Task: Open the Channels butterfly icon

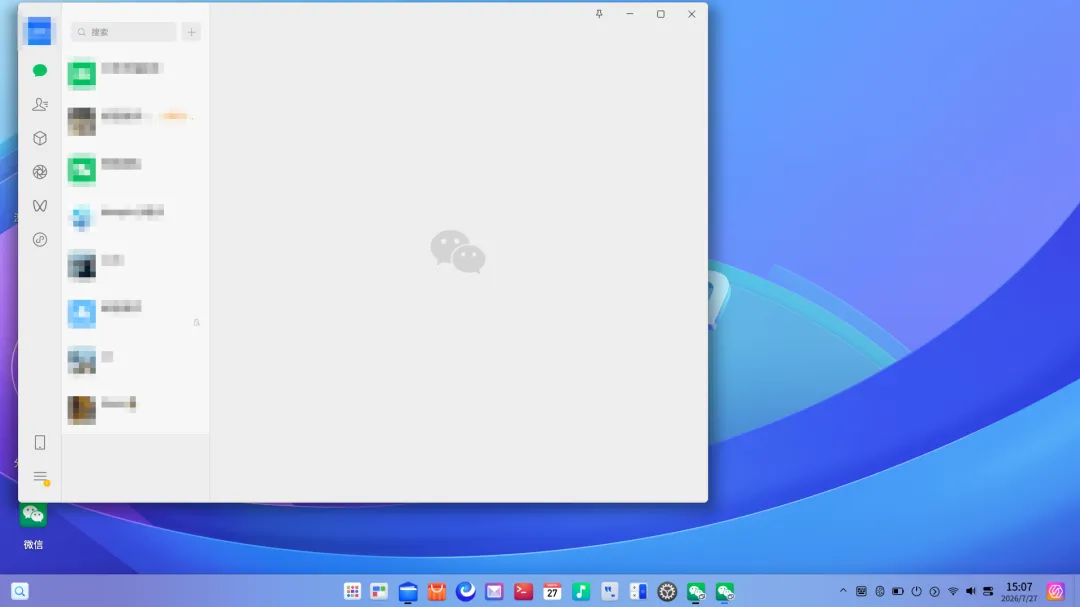Action: (40, 205)
